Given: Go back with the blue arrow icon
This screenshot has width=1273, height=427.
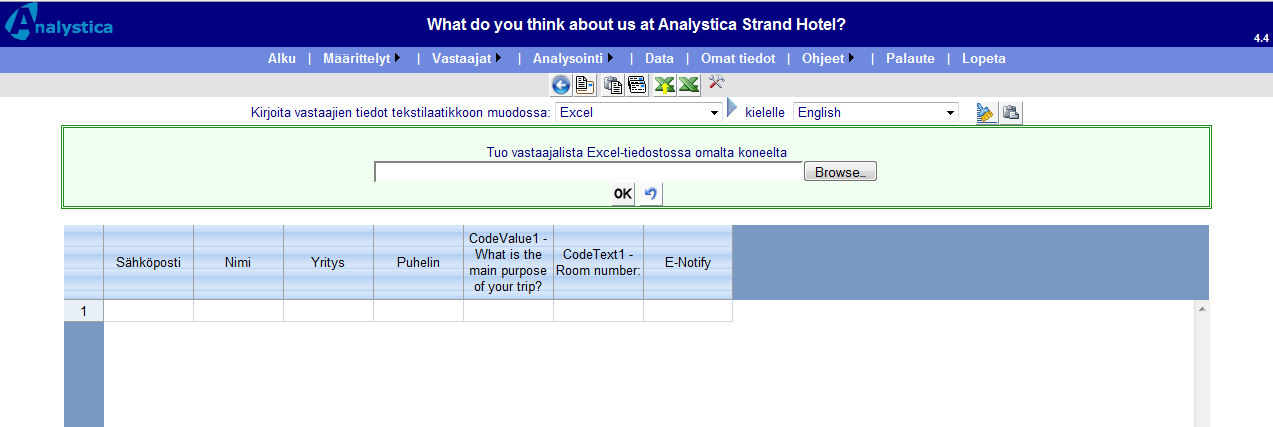Looking at the screenshot, I should click(x=561, y=85).
